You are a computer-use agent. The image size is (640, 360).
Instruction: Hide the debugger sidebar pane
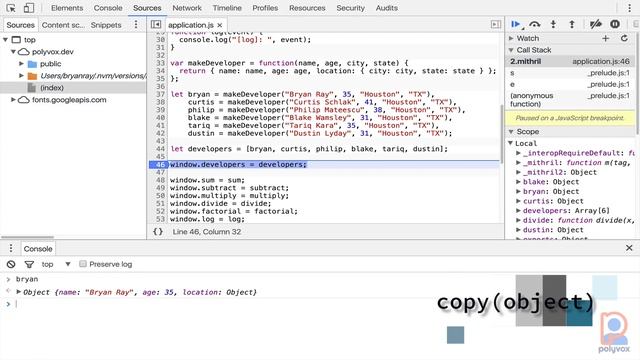point(496,24)
